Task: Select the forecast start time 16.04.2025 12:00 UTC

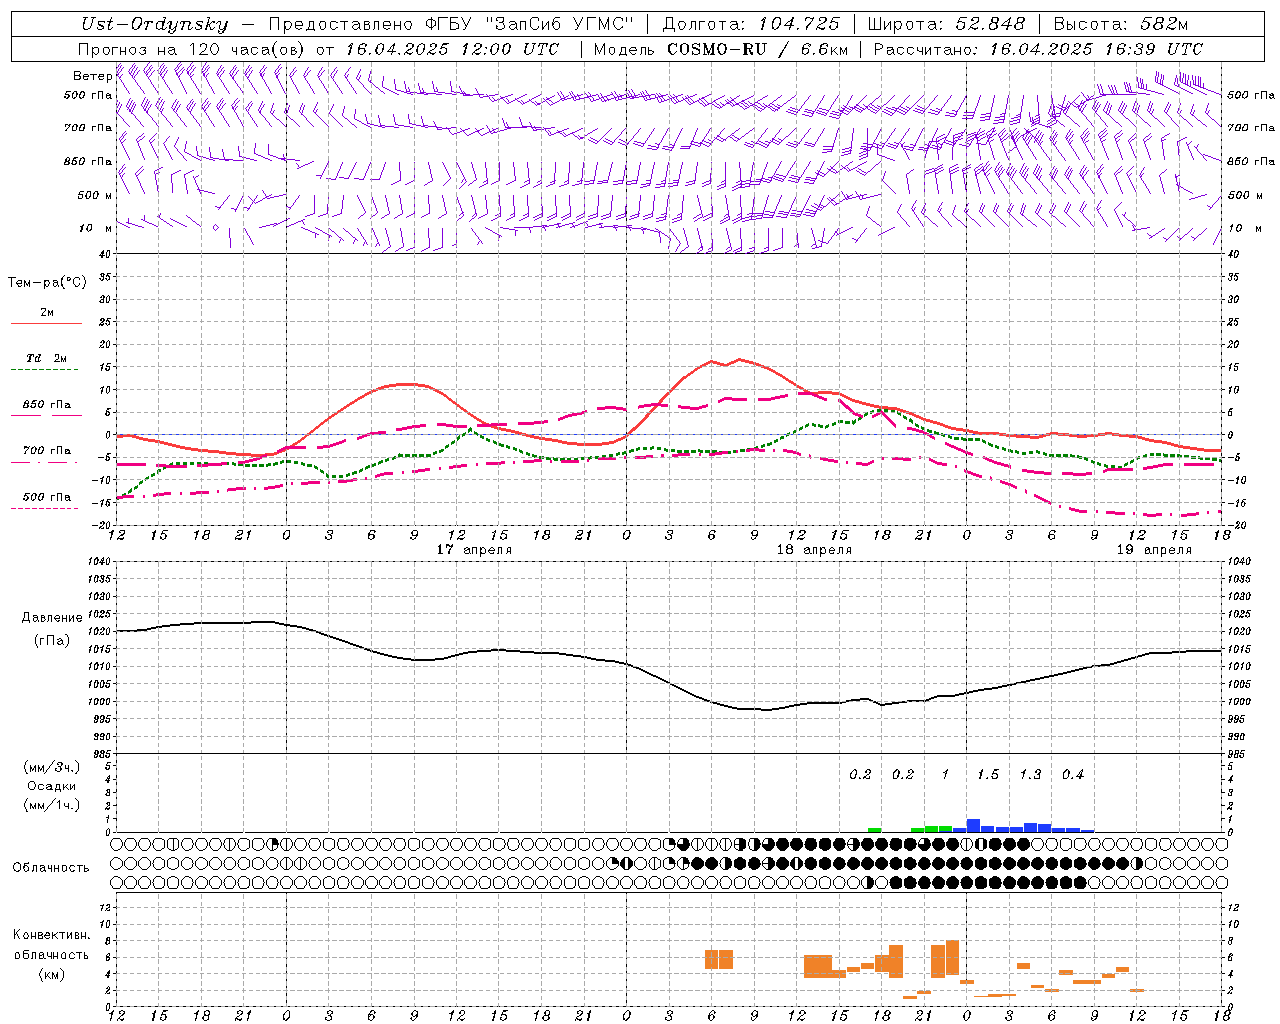Action: point(452,49)
